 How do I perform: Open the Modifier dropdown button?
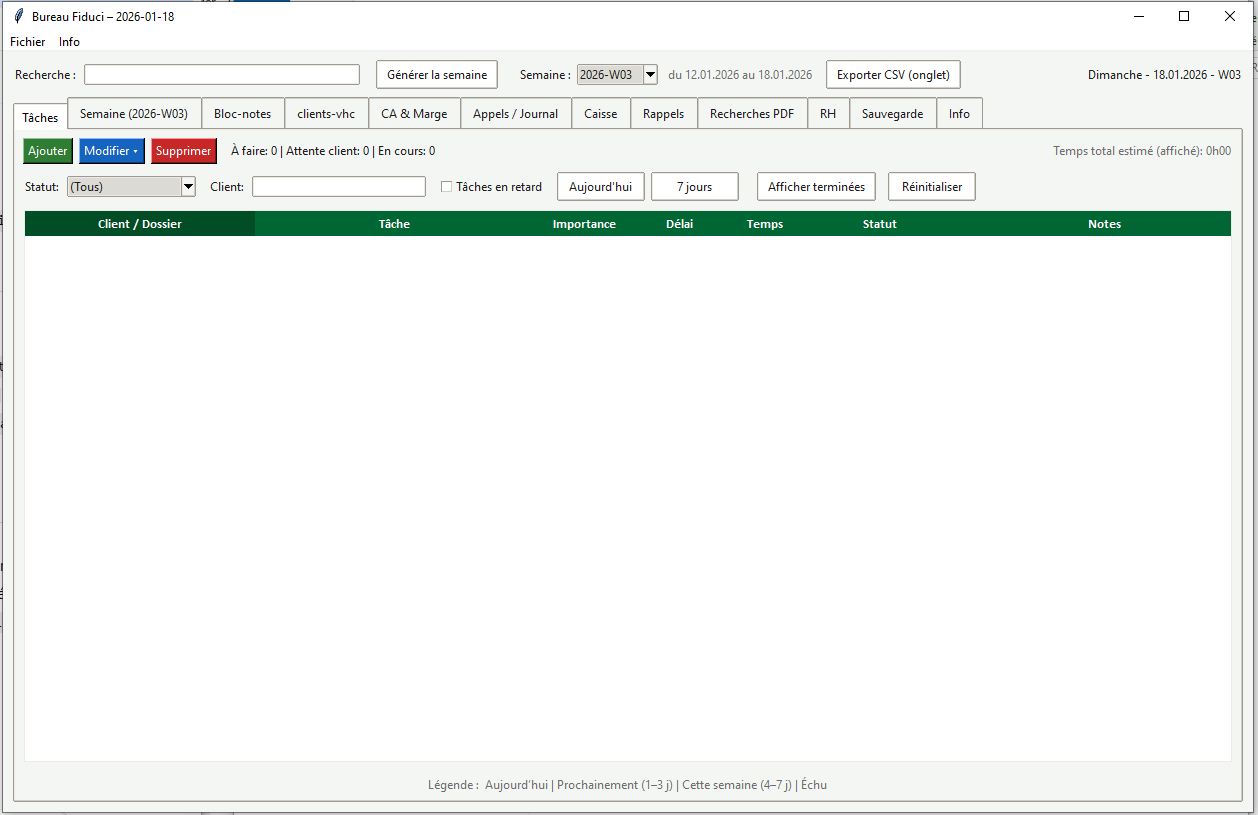pos(112,151)
